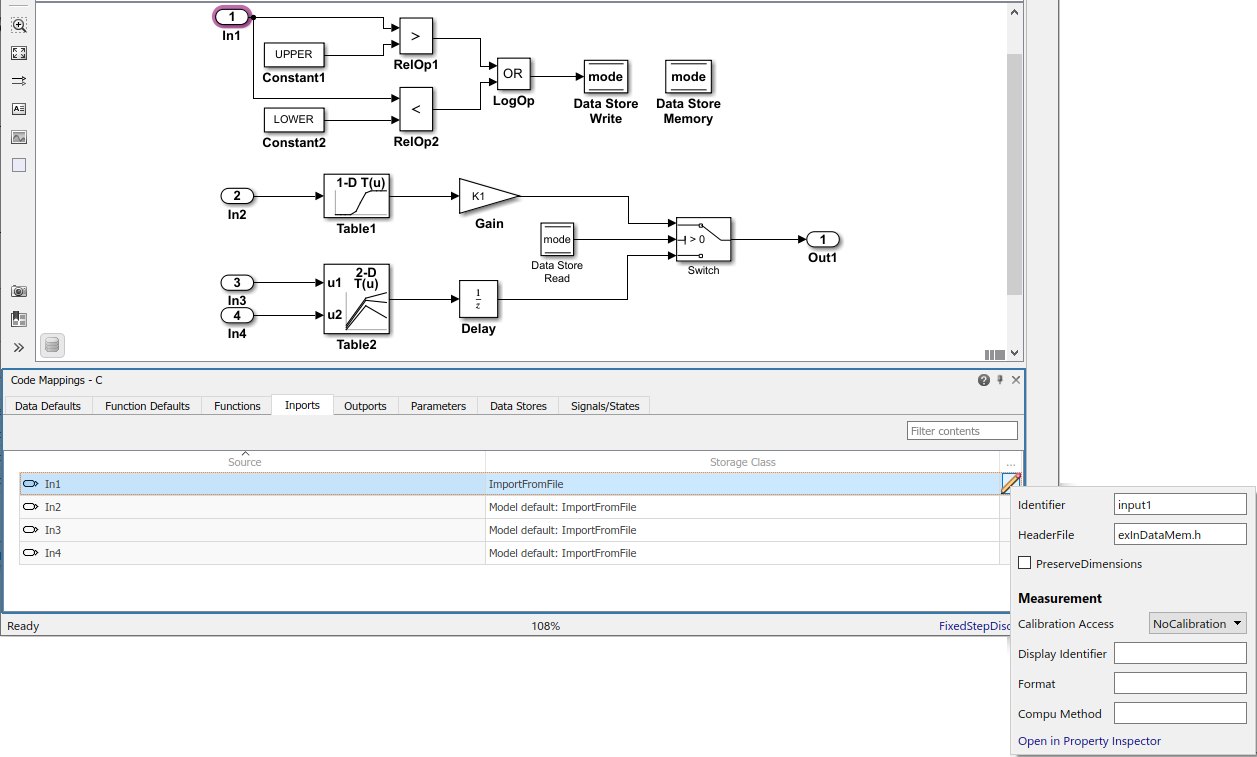Click the image insert icon in palette
The height and width of the screenshot is (757, 1257).
pos(19,137)
